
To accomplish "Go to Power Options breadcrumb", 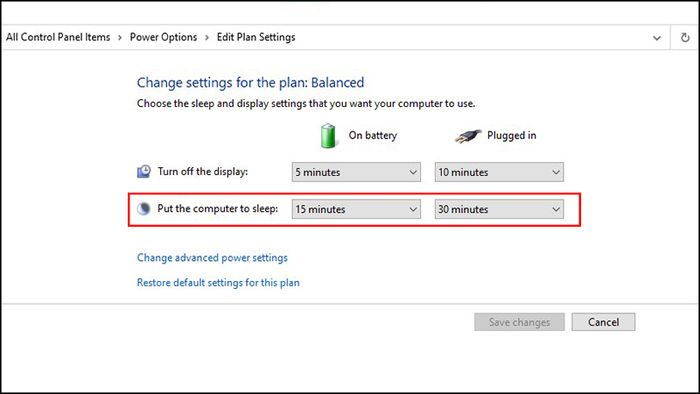I will (163, 37).
